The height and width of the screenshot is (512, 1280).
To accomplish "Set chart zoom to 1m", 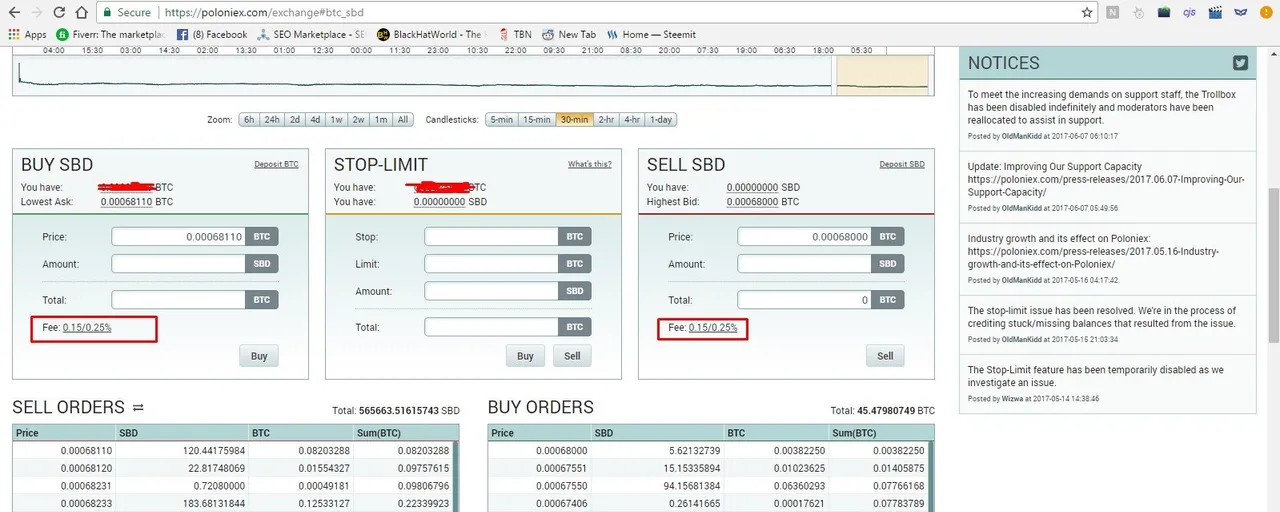I will tap(381, 119).
